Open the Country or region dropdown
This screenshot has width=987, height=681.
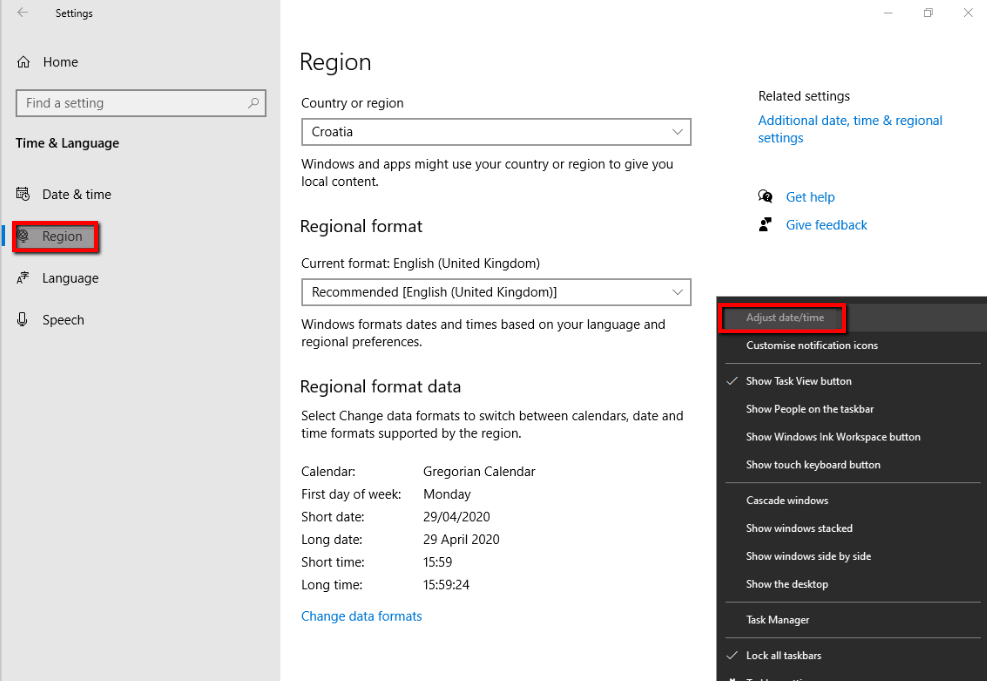click(496, 132)
